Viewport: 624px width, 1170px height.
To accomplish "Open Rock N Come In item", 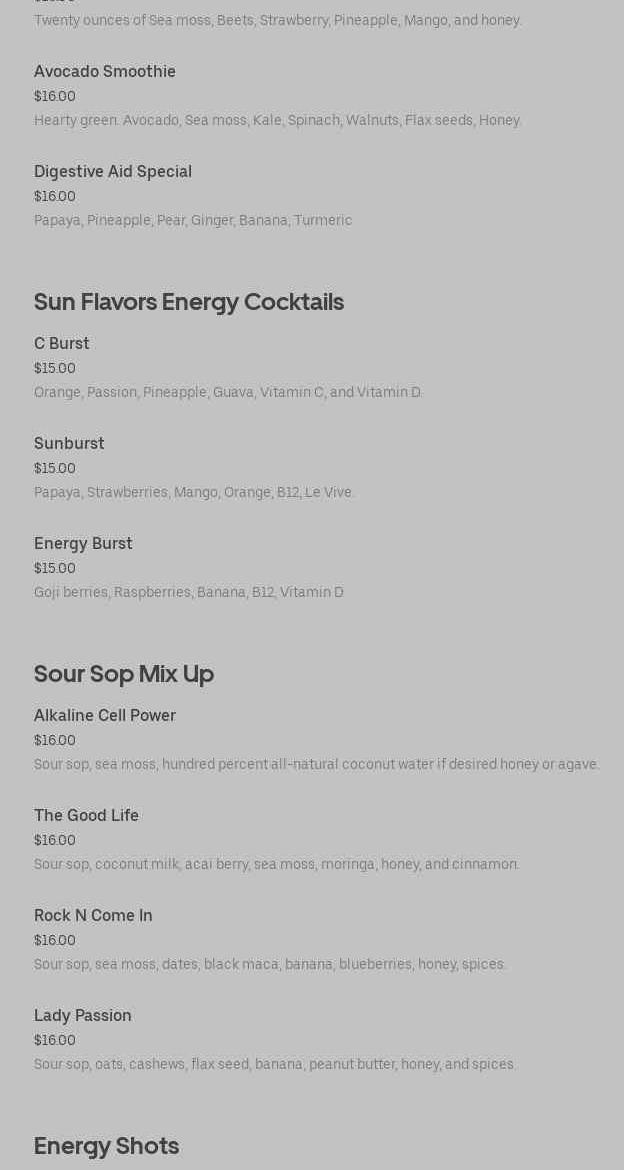I will (x=93, y=915).
